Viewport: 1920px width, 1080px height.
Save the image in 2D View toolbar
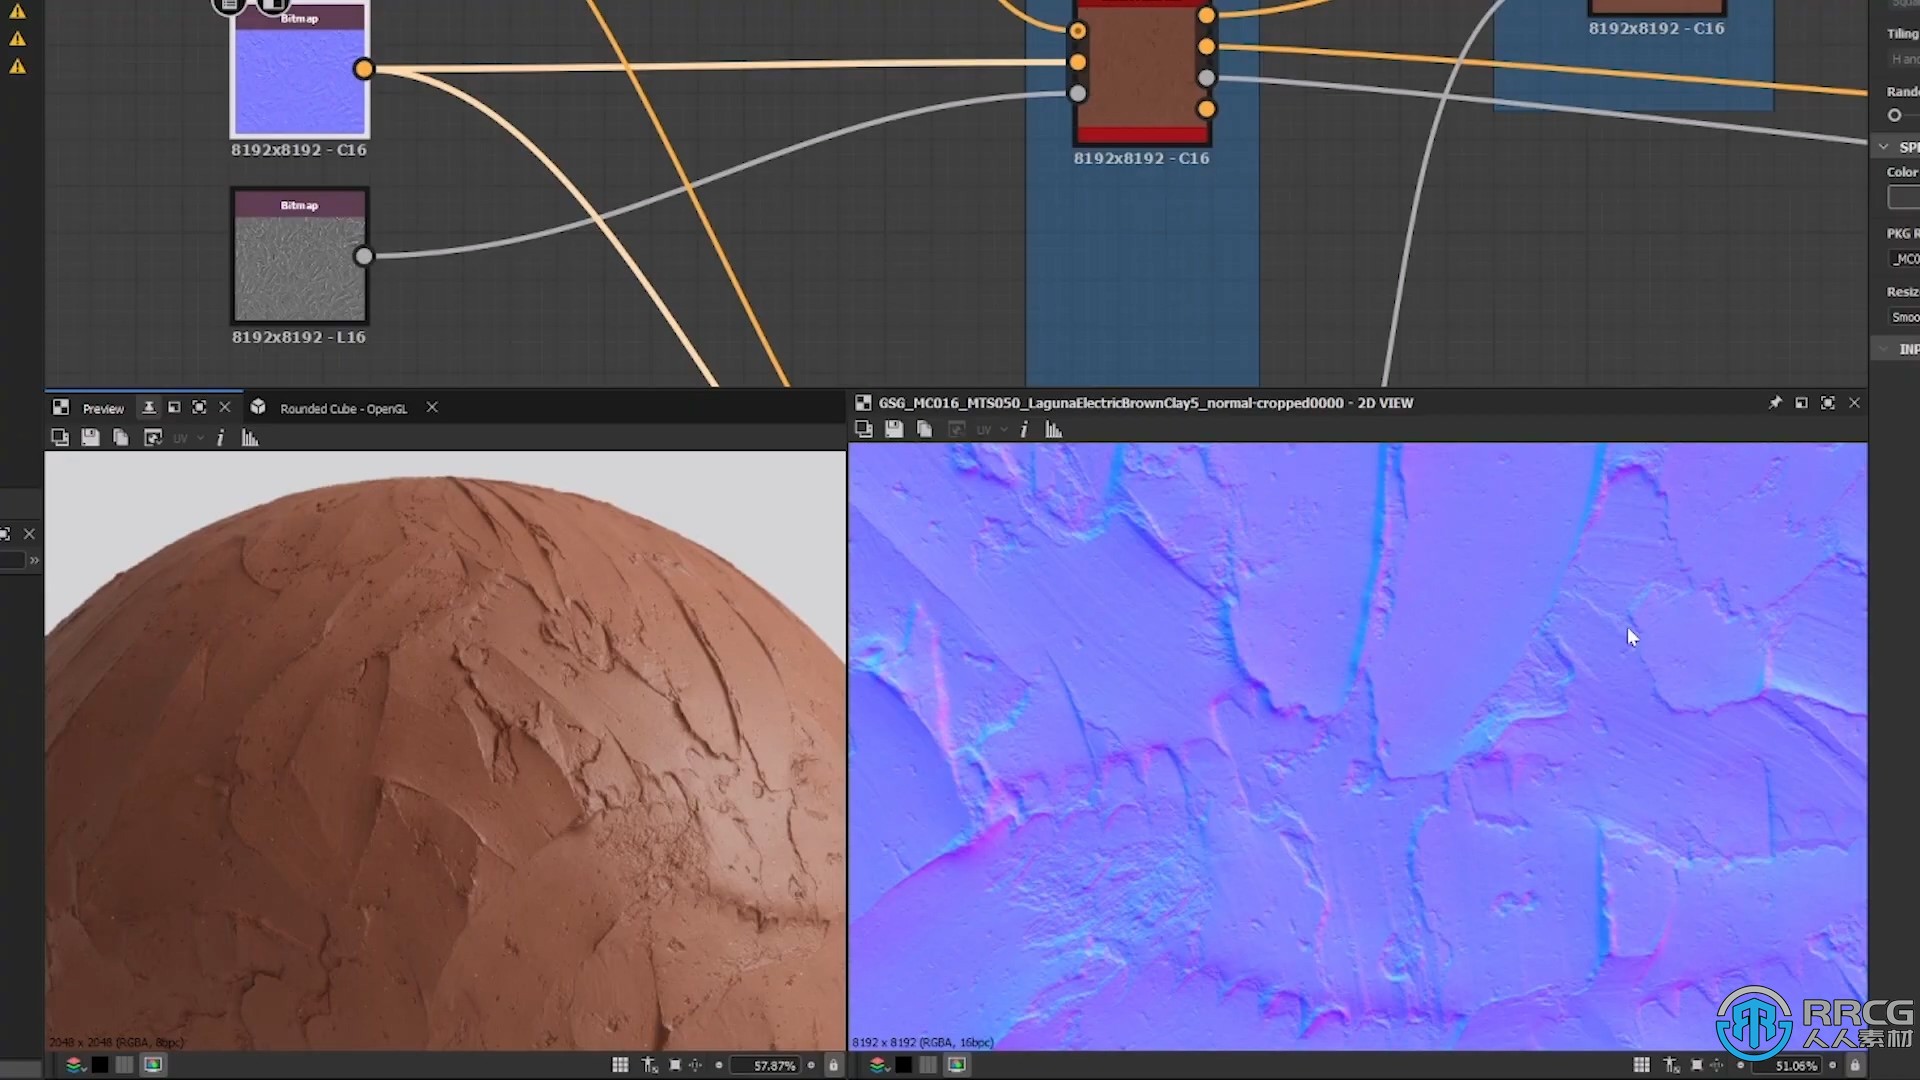(x=894, y=429)
